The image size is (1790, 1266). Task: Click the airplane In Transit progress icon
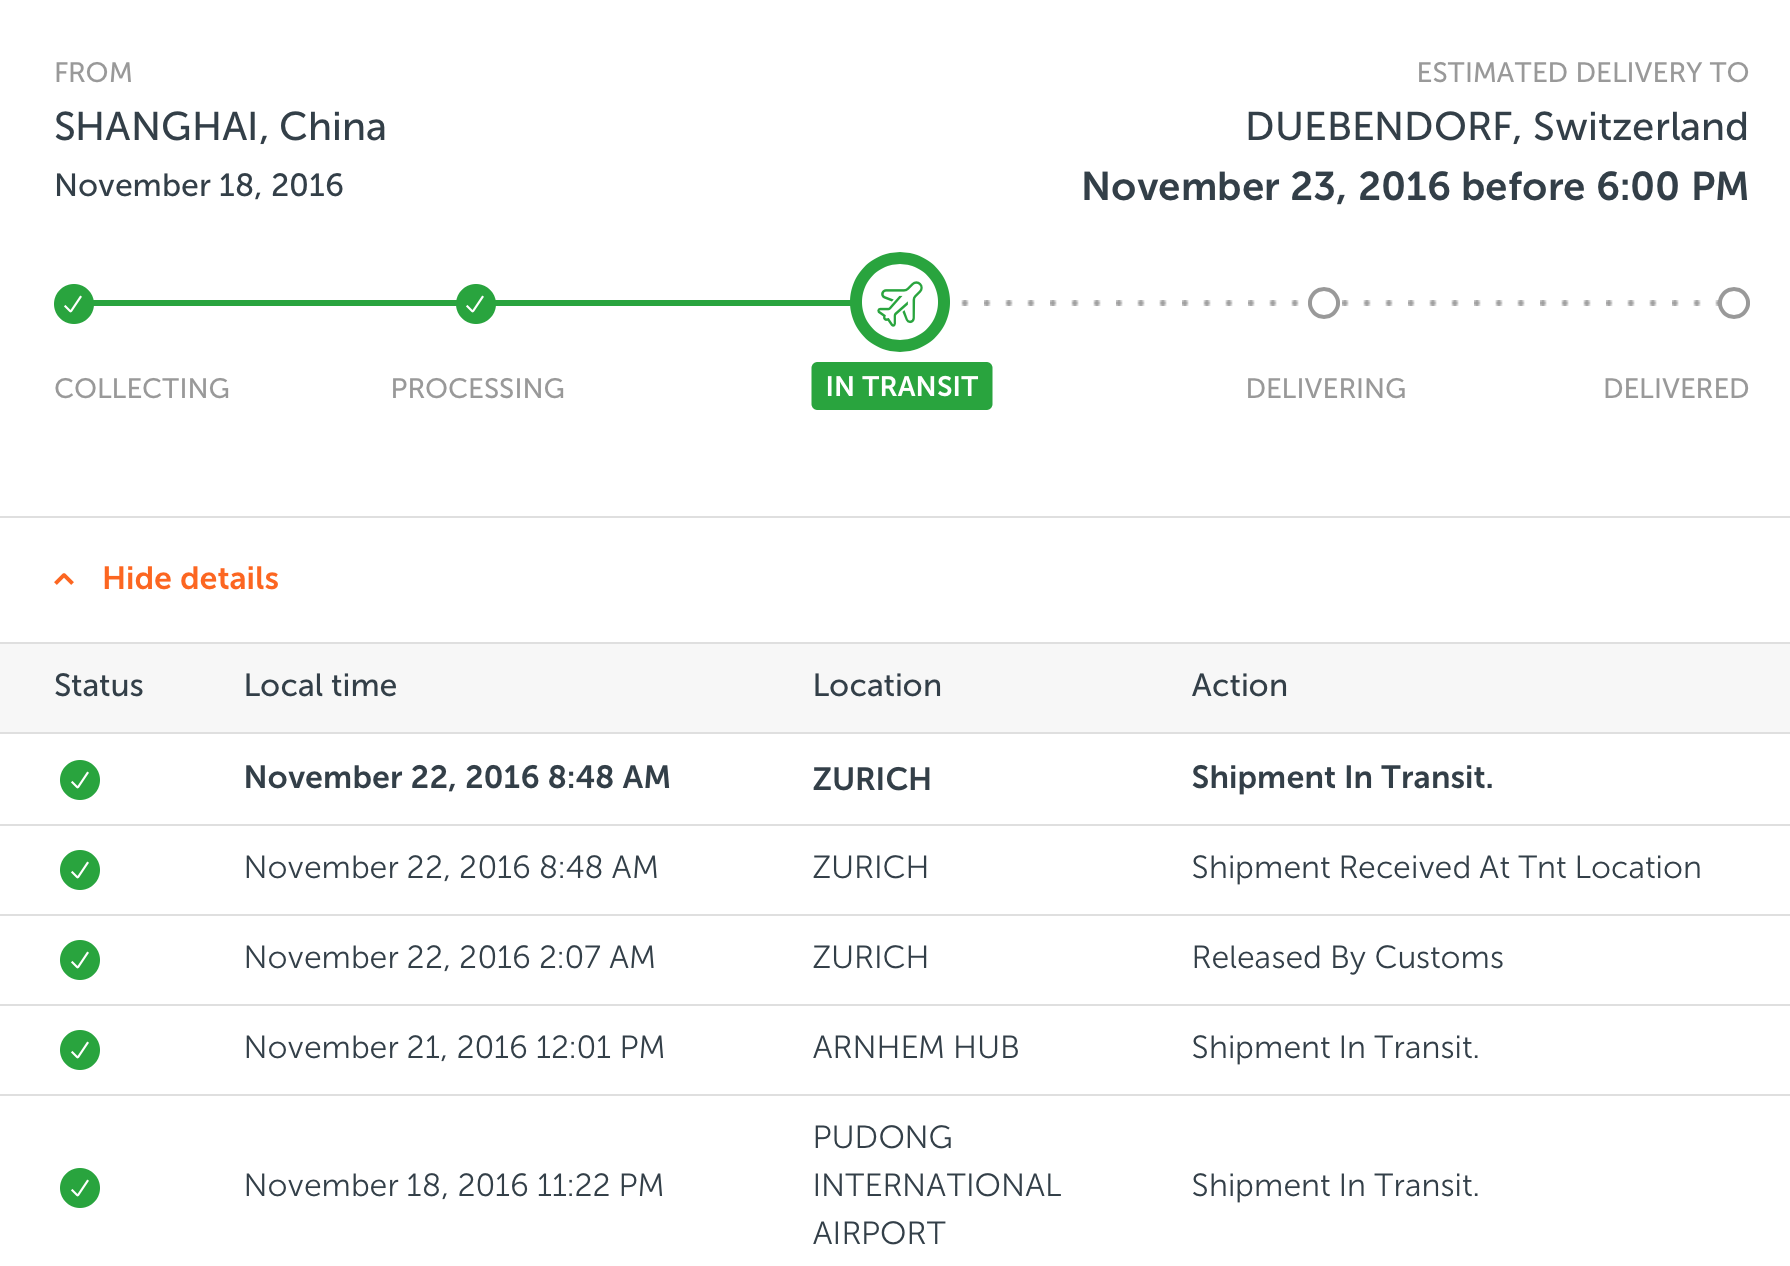pos(900,302)
